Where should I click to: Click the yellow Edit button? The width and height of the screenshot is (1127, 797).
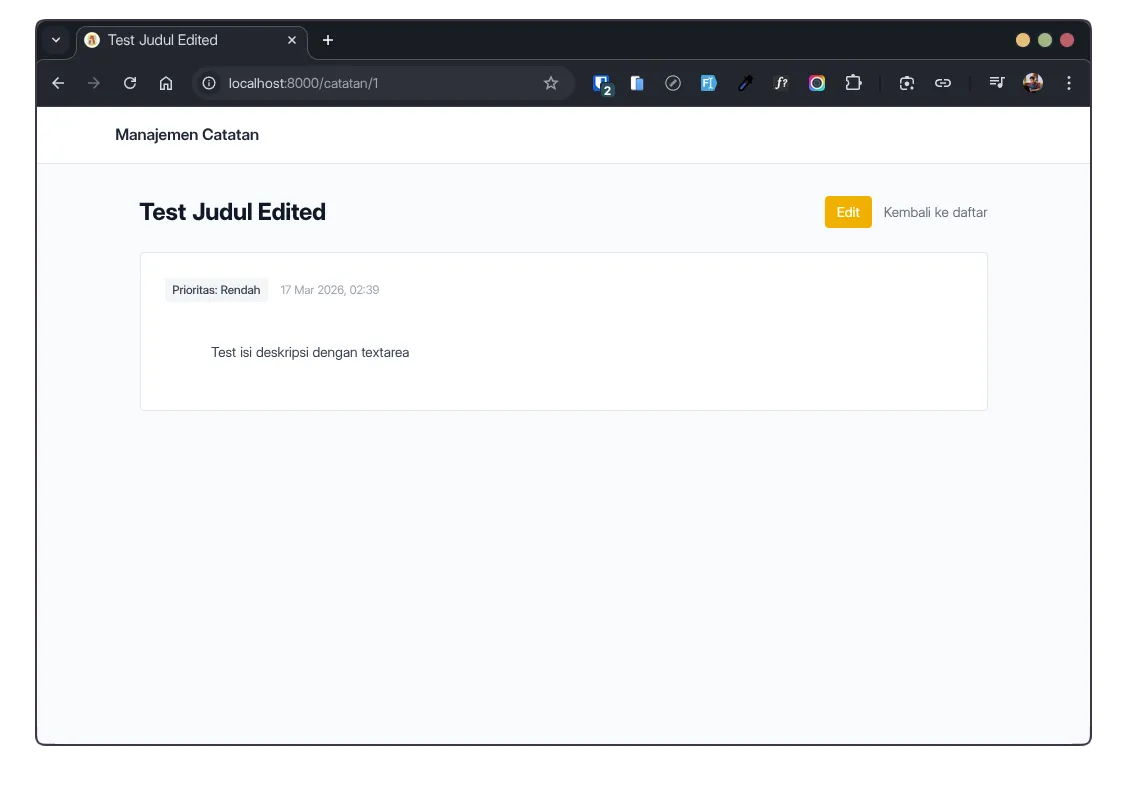pos(848,212)
